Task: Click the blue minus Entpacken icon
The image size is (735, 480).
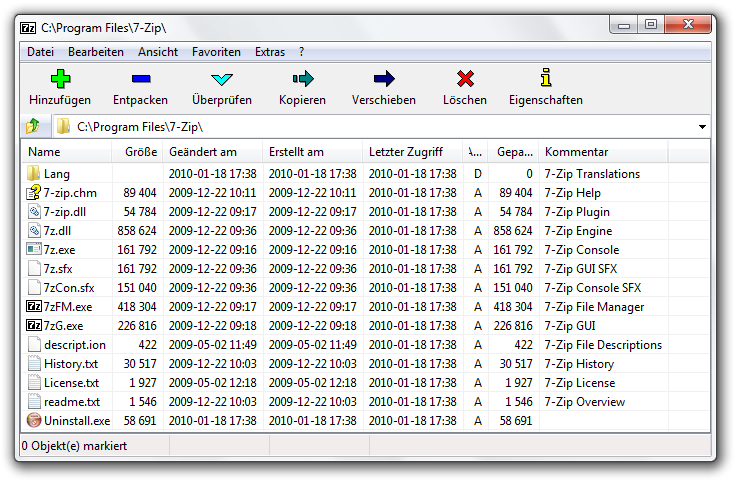Action: click(141, 79)
